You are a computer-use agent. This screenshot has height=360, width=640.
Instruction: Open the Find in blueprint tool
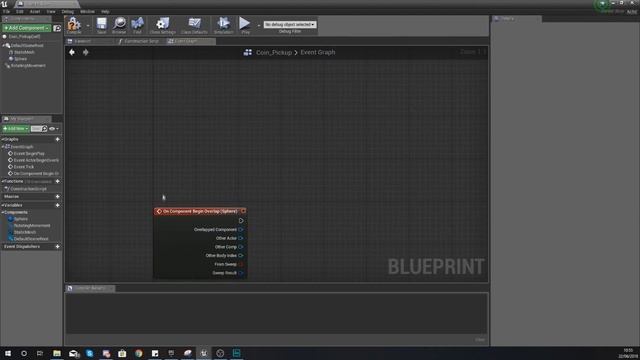coord(138,24)
